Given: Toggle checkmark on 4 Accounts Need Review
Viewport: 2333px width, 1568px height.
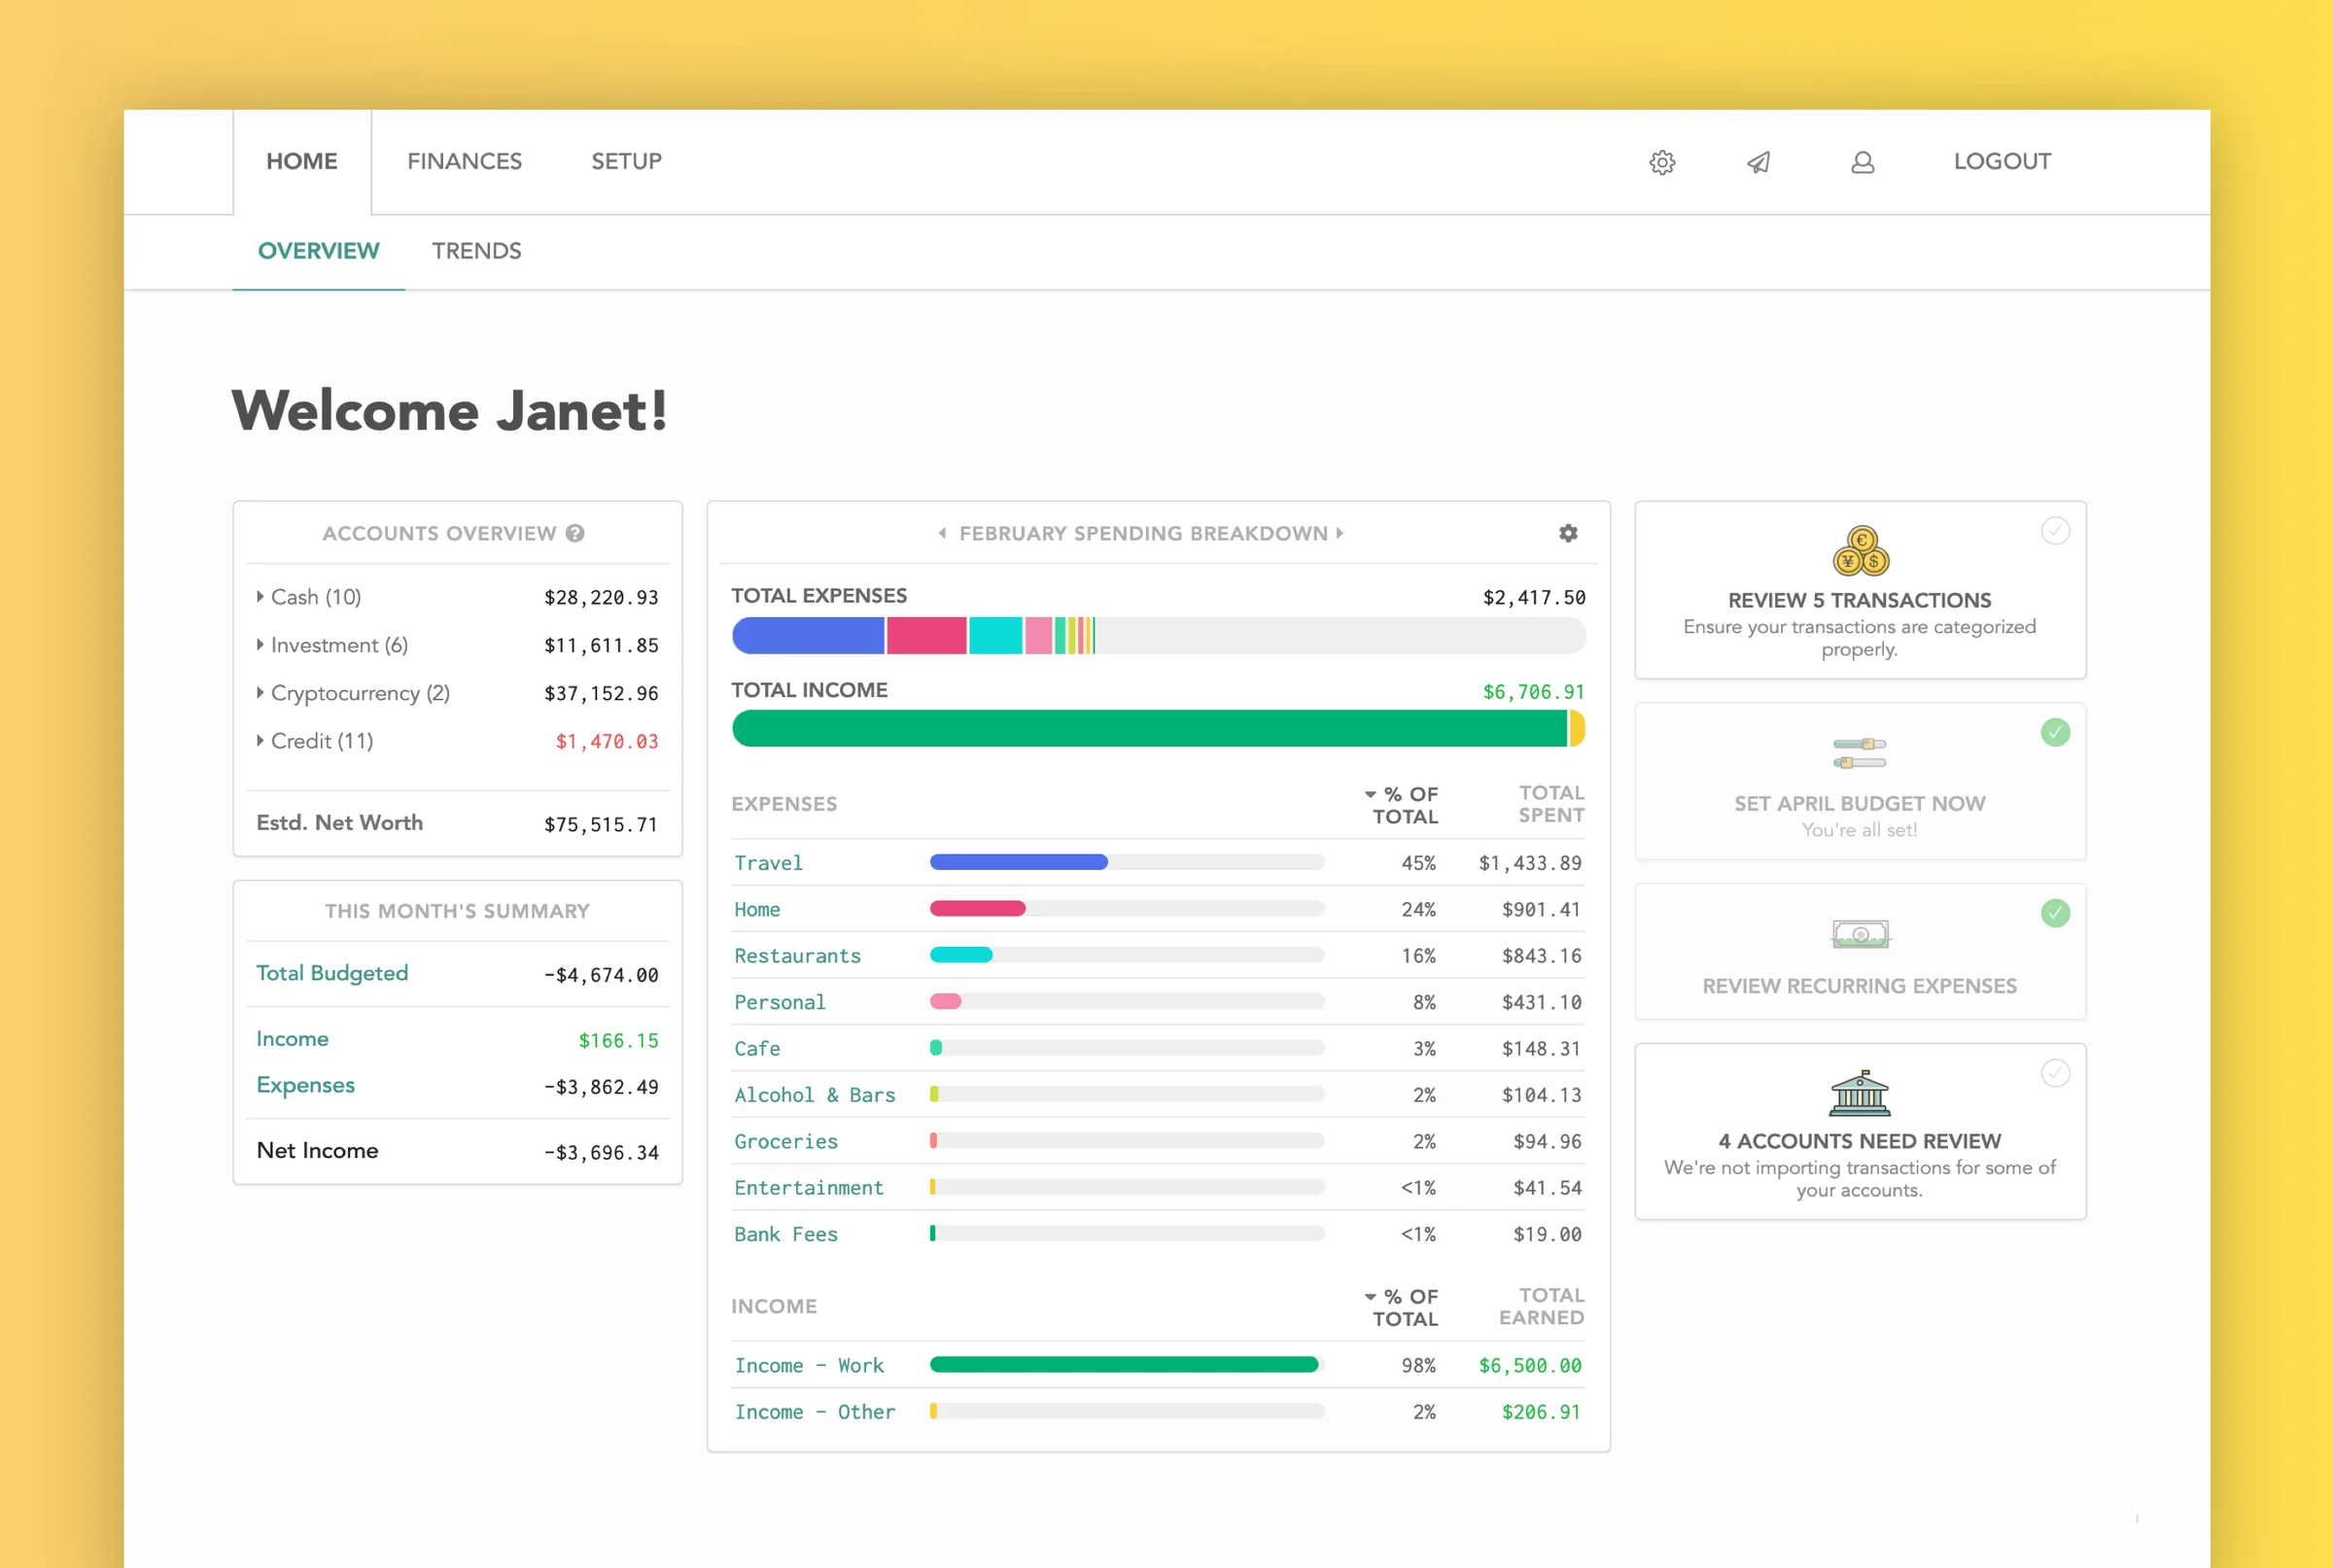Looking at the screenshot, I should point(2055,1073).
